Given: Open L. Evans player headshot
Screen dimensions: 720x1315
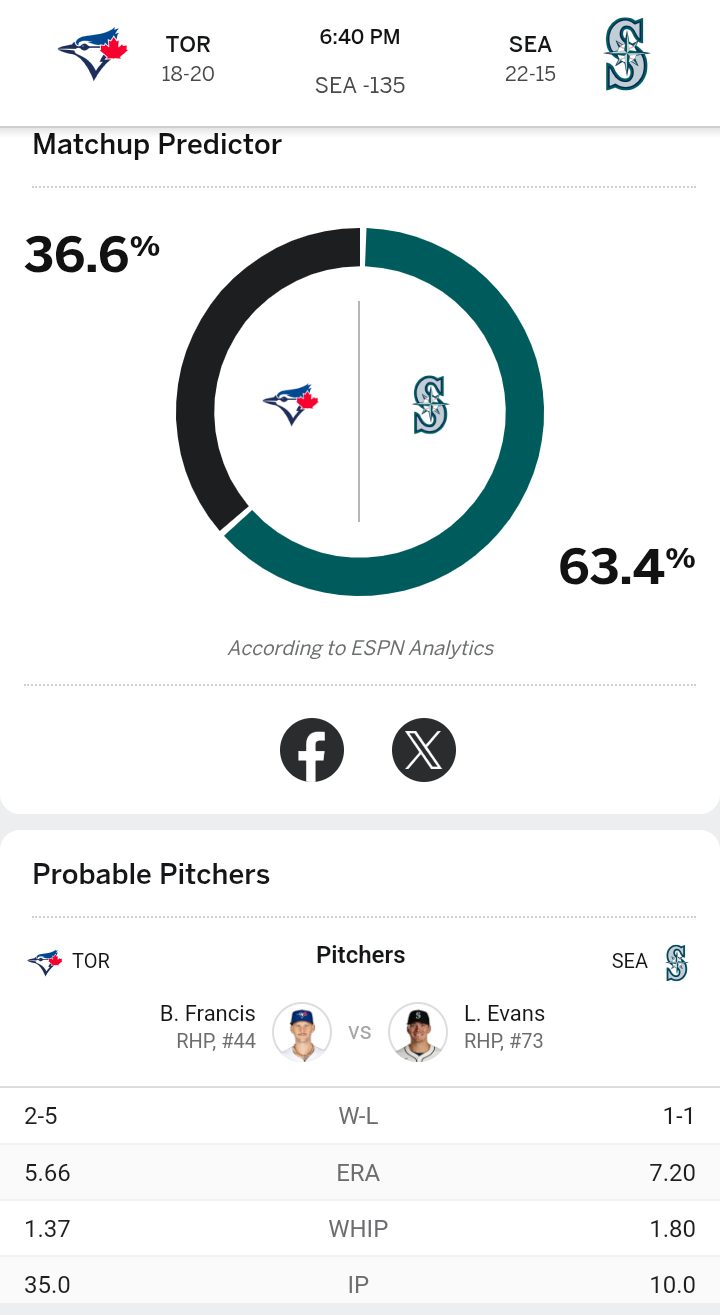Looking at the screenshot, I should tap(417, 1031).
